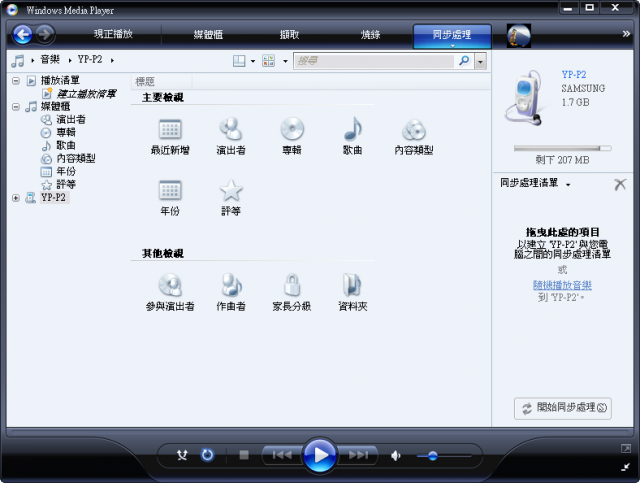640x483 pixels.
Task: Click the 標題 column header
Action: click(x=162, y=82)
